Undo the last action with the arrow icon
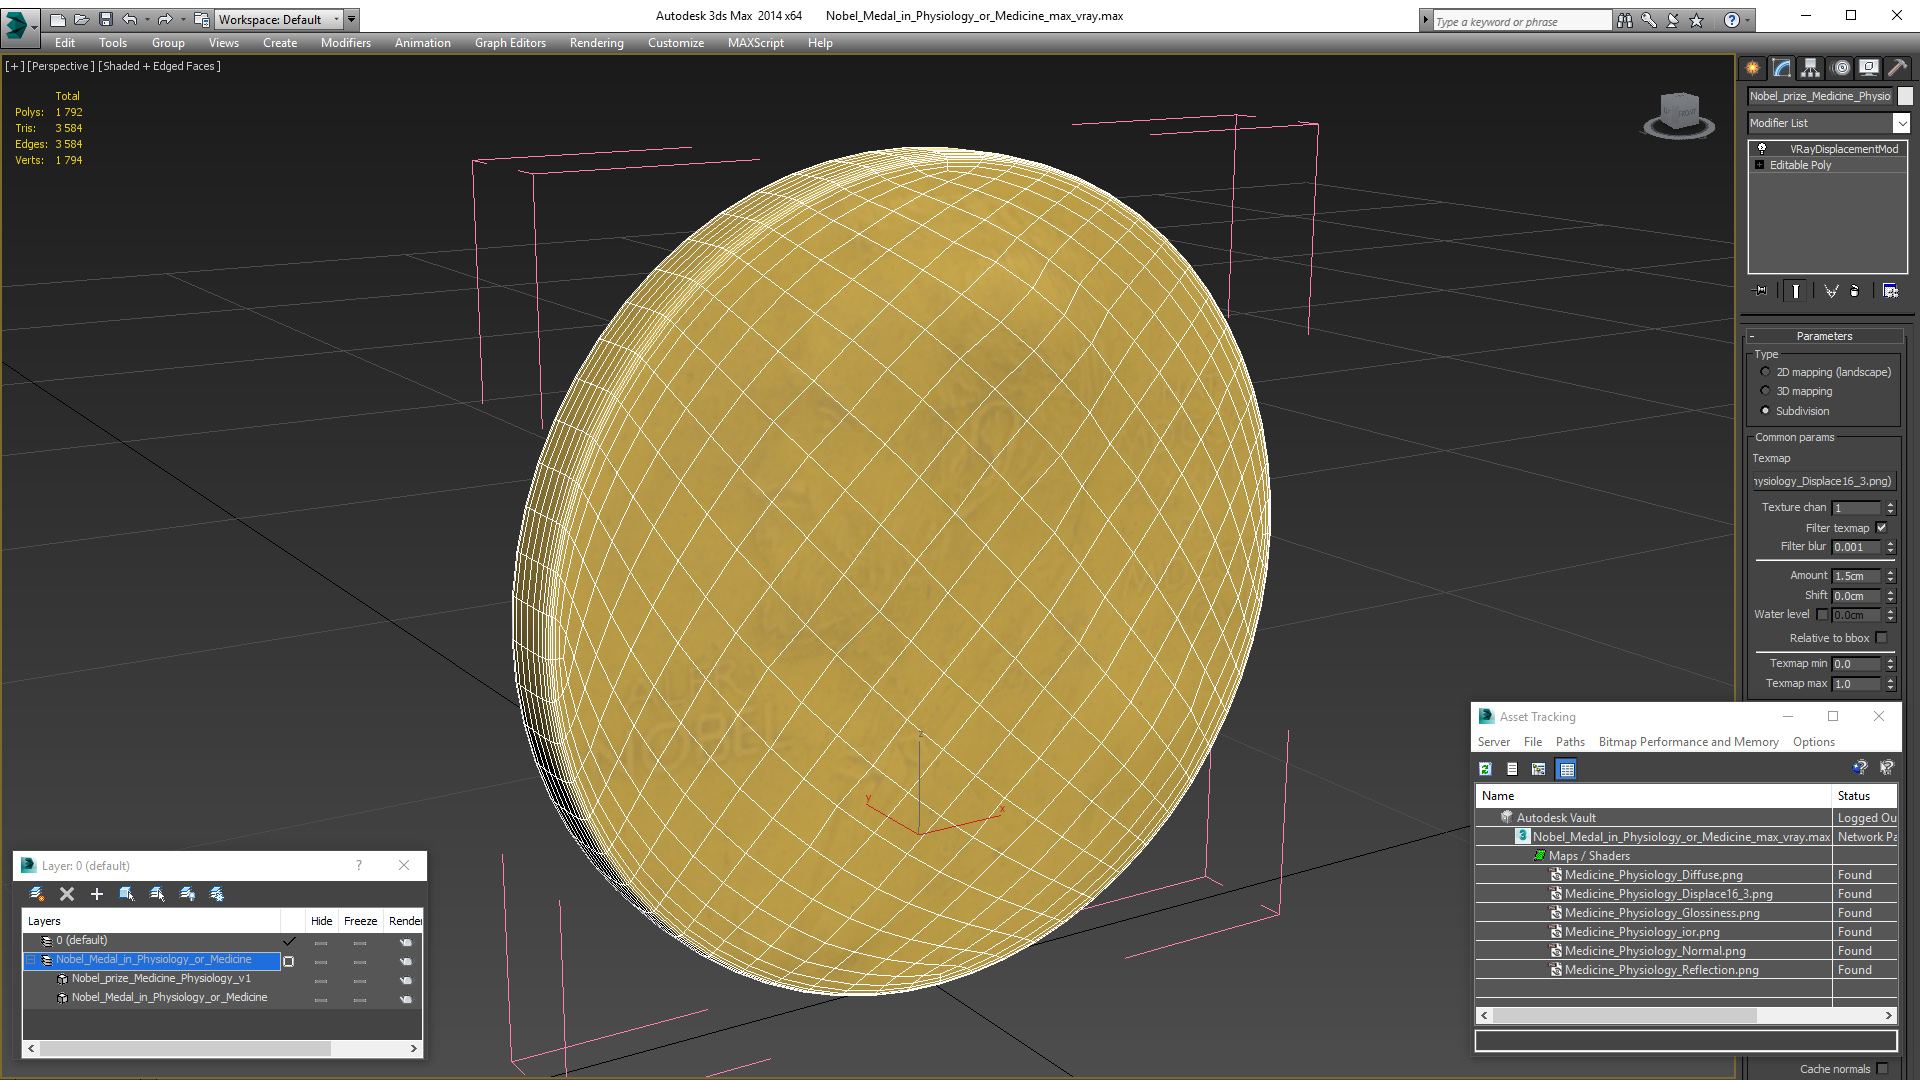The image size is (1920, 1080). (129, 19)
